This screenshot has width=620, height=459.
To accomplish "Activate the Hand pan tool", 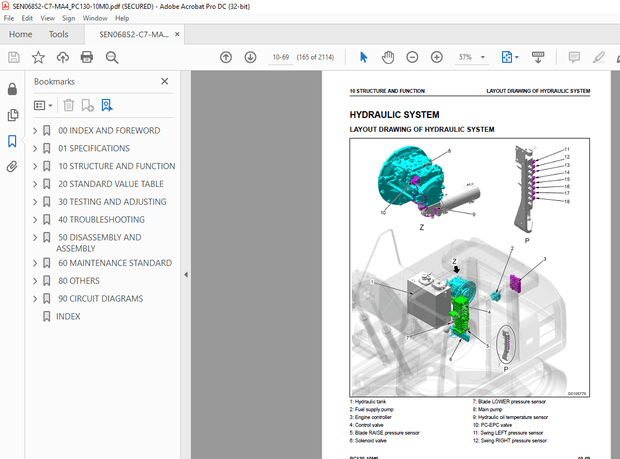I will pos(388,57).
